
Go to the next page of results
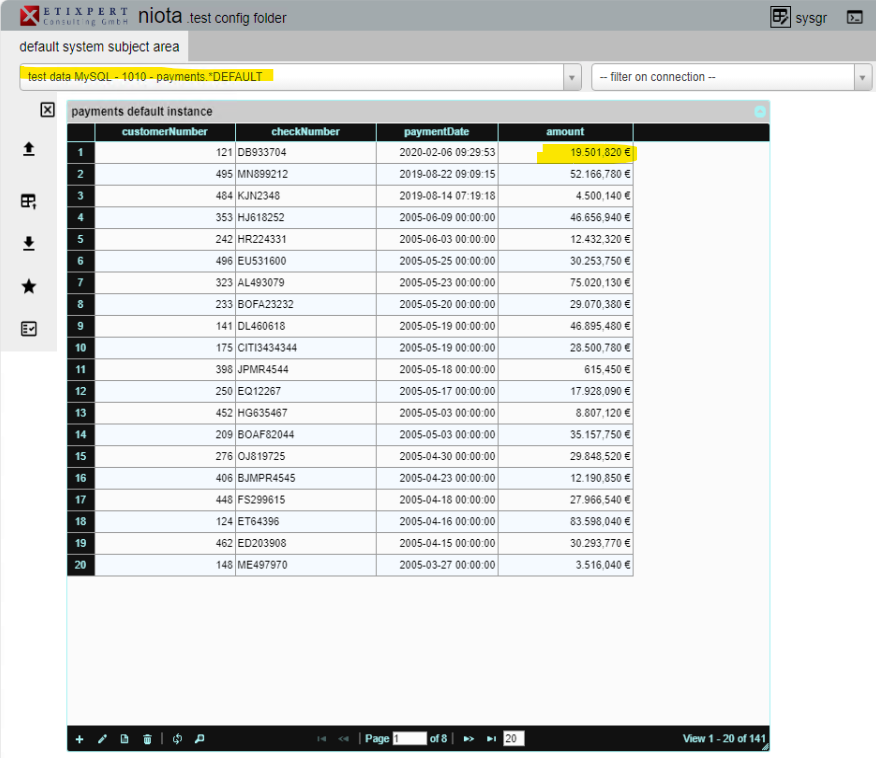[x=468, y=739]
